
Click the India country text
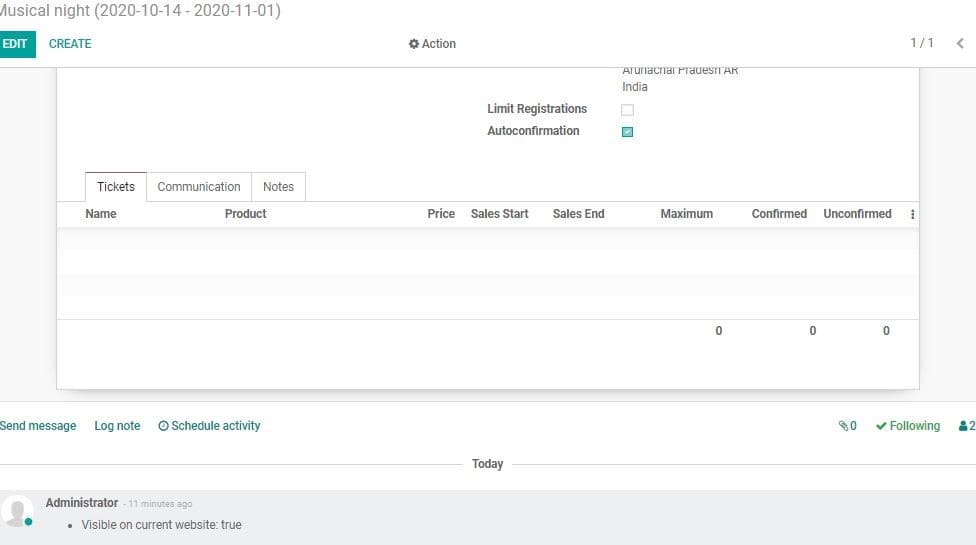pos(635,87)
